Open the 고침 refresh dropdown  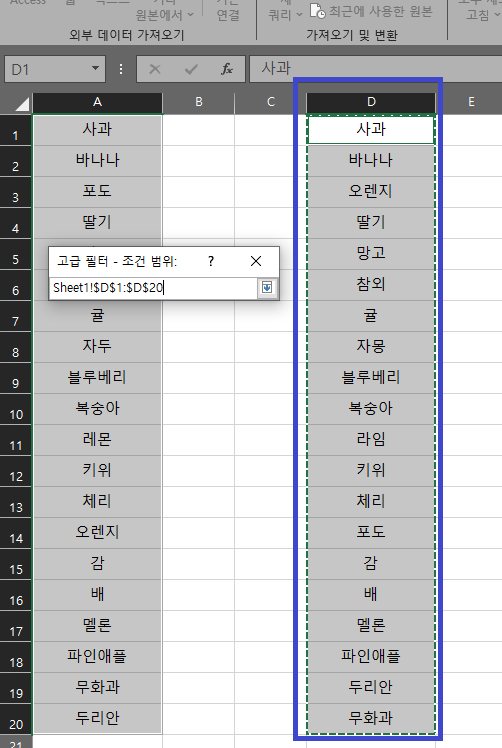(x=483, y=15)
